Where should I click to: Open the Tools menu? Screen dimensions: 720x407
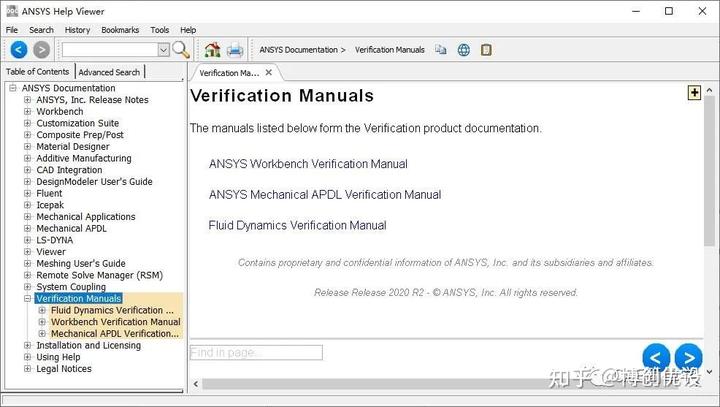click(159, 30)
